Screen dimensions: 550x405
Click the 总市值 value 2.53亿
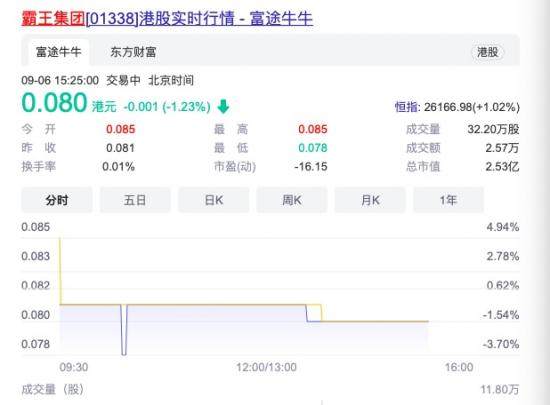[502, 166]
